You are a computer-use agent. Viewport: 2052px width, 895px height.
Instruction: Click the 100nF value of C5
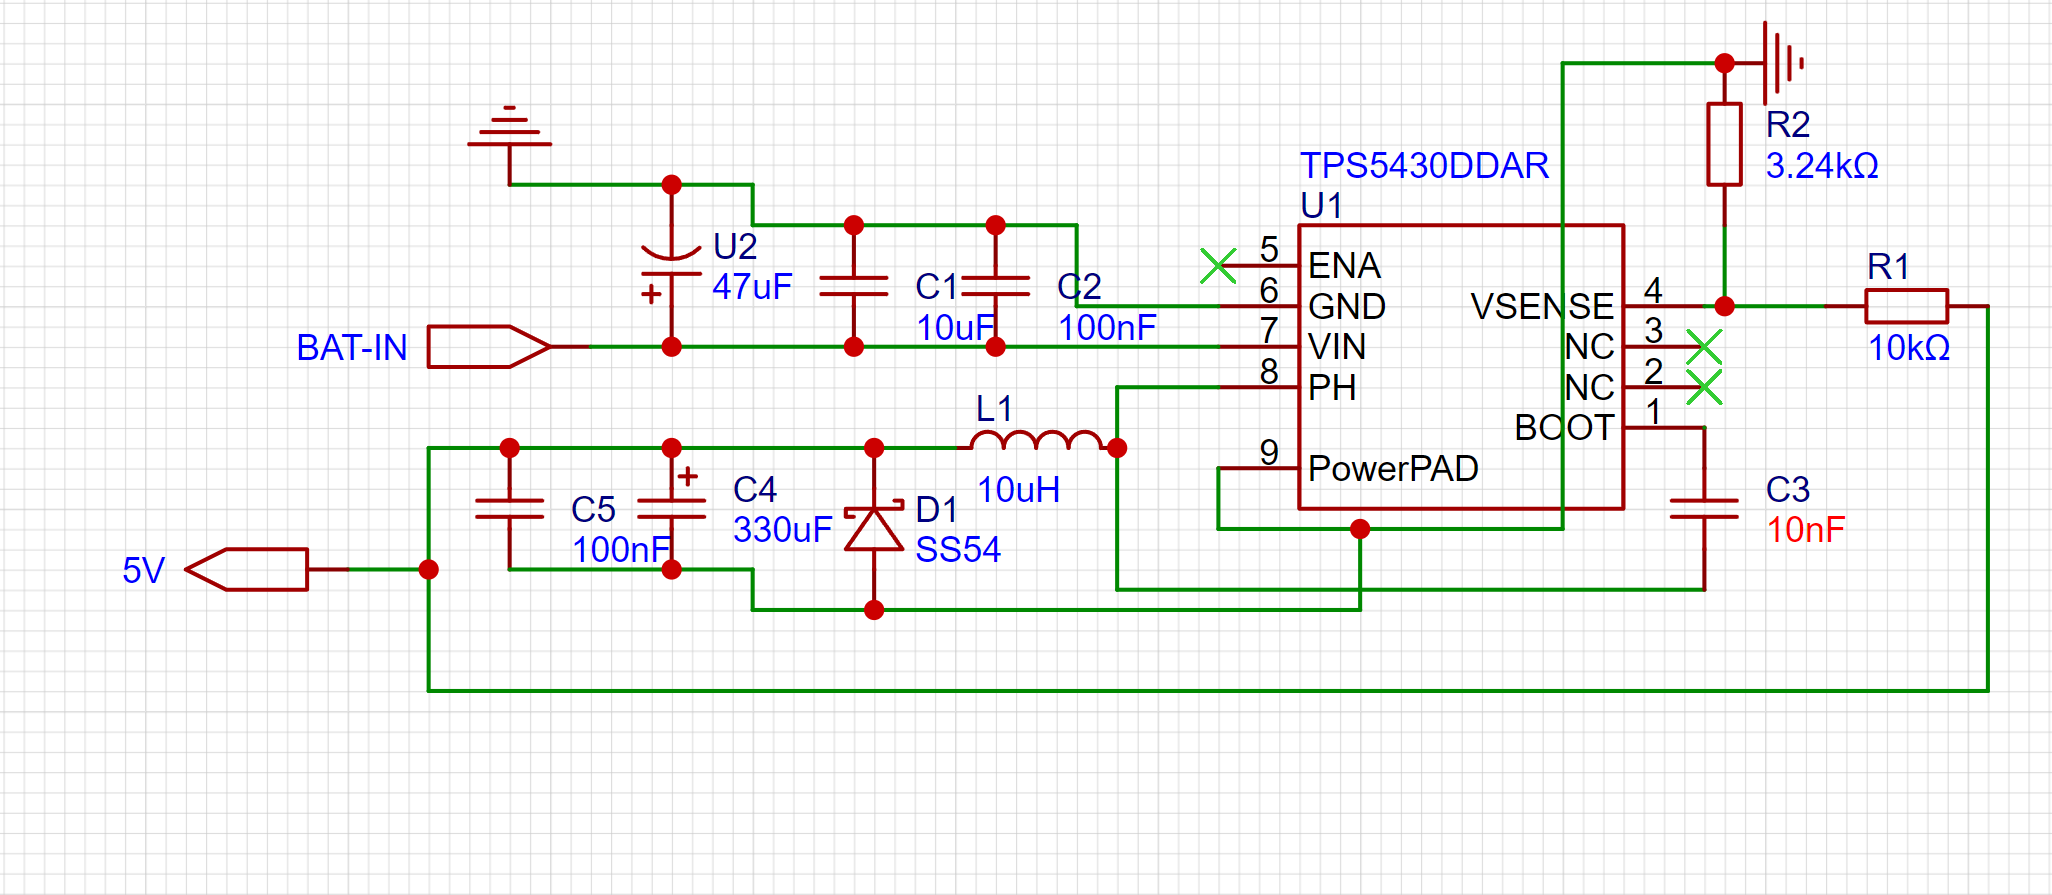[x=621, y=550]
